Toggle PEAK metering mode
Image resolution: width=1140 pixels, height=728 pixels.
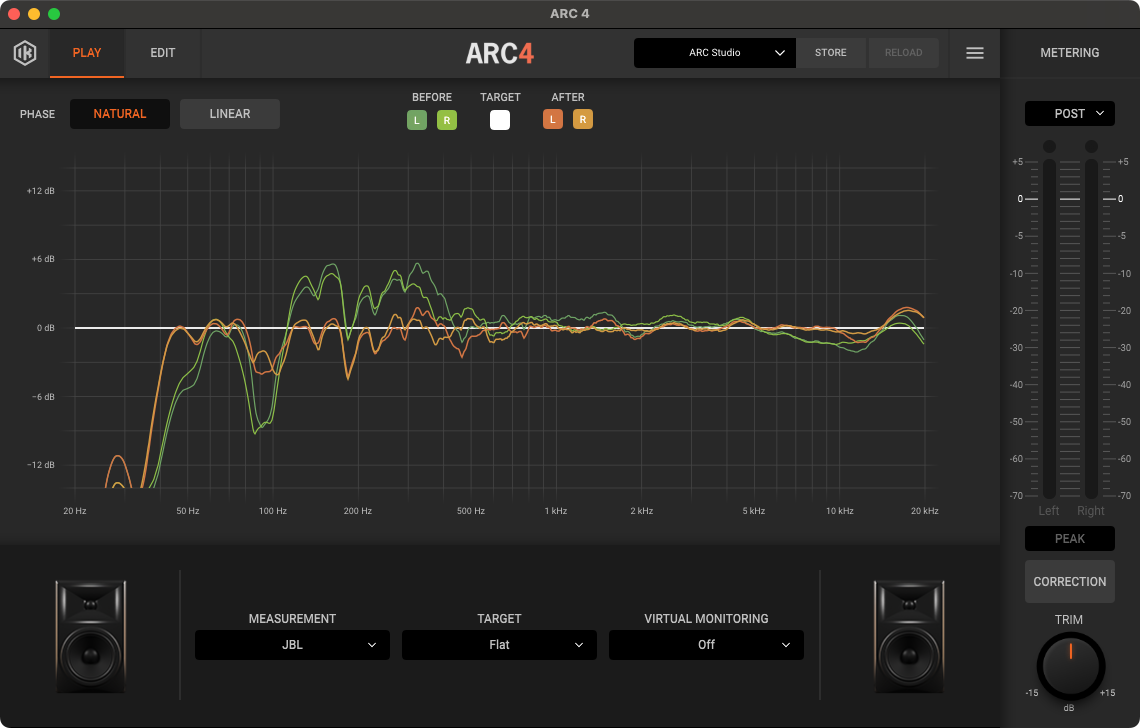[x=1069, y=539]
